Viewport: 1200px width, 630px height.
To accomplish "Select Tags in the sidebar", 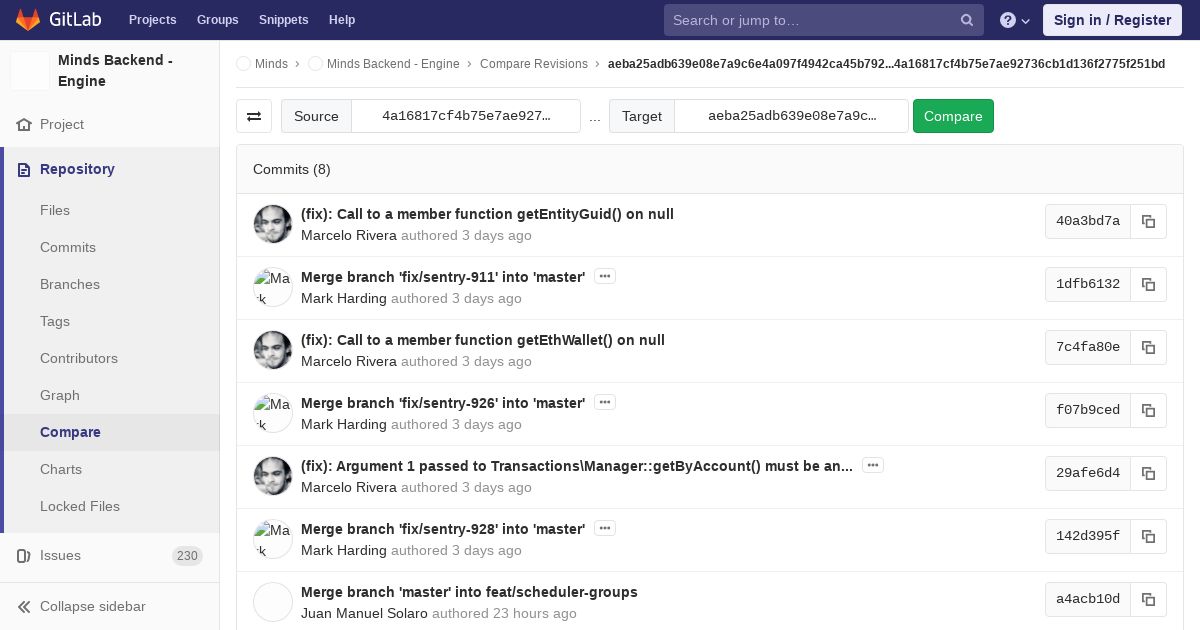I will [55, 321].
